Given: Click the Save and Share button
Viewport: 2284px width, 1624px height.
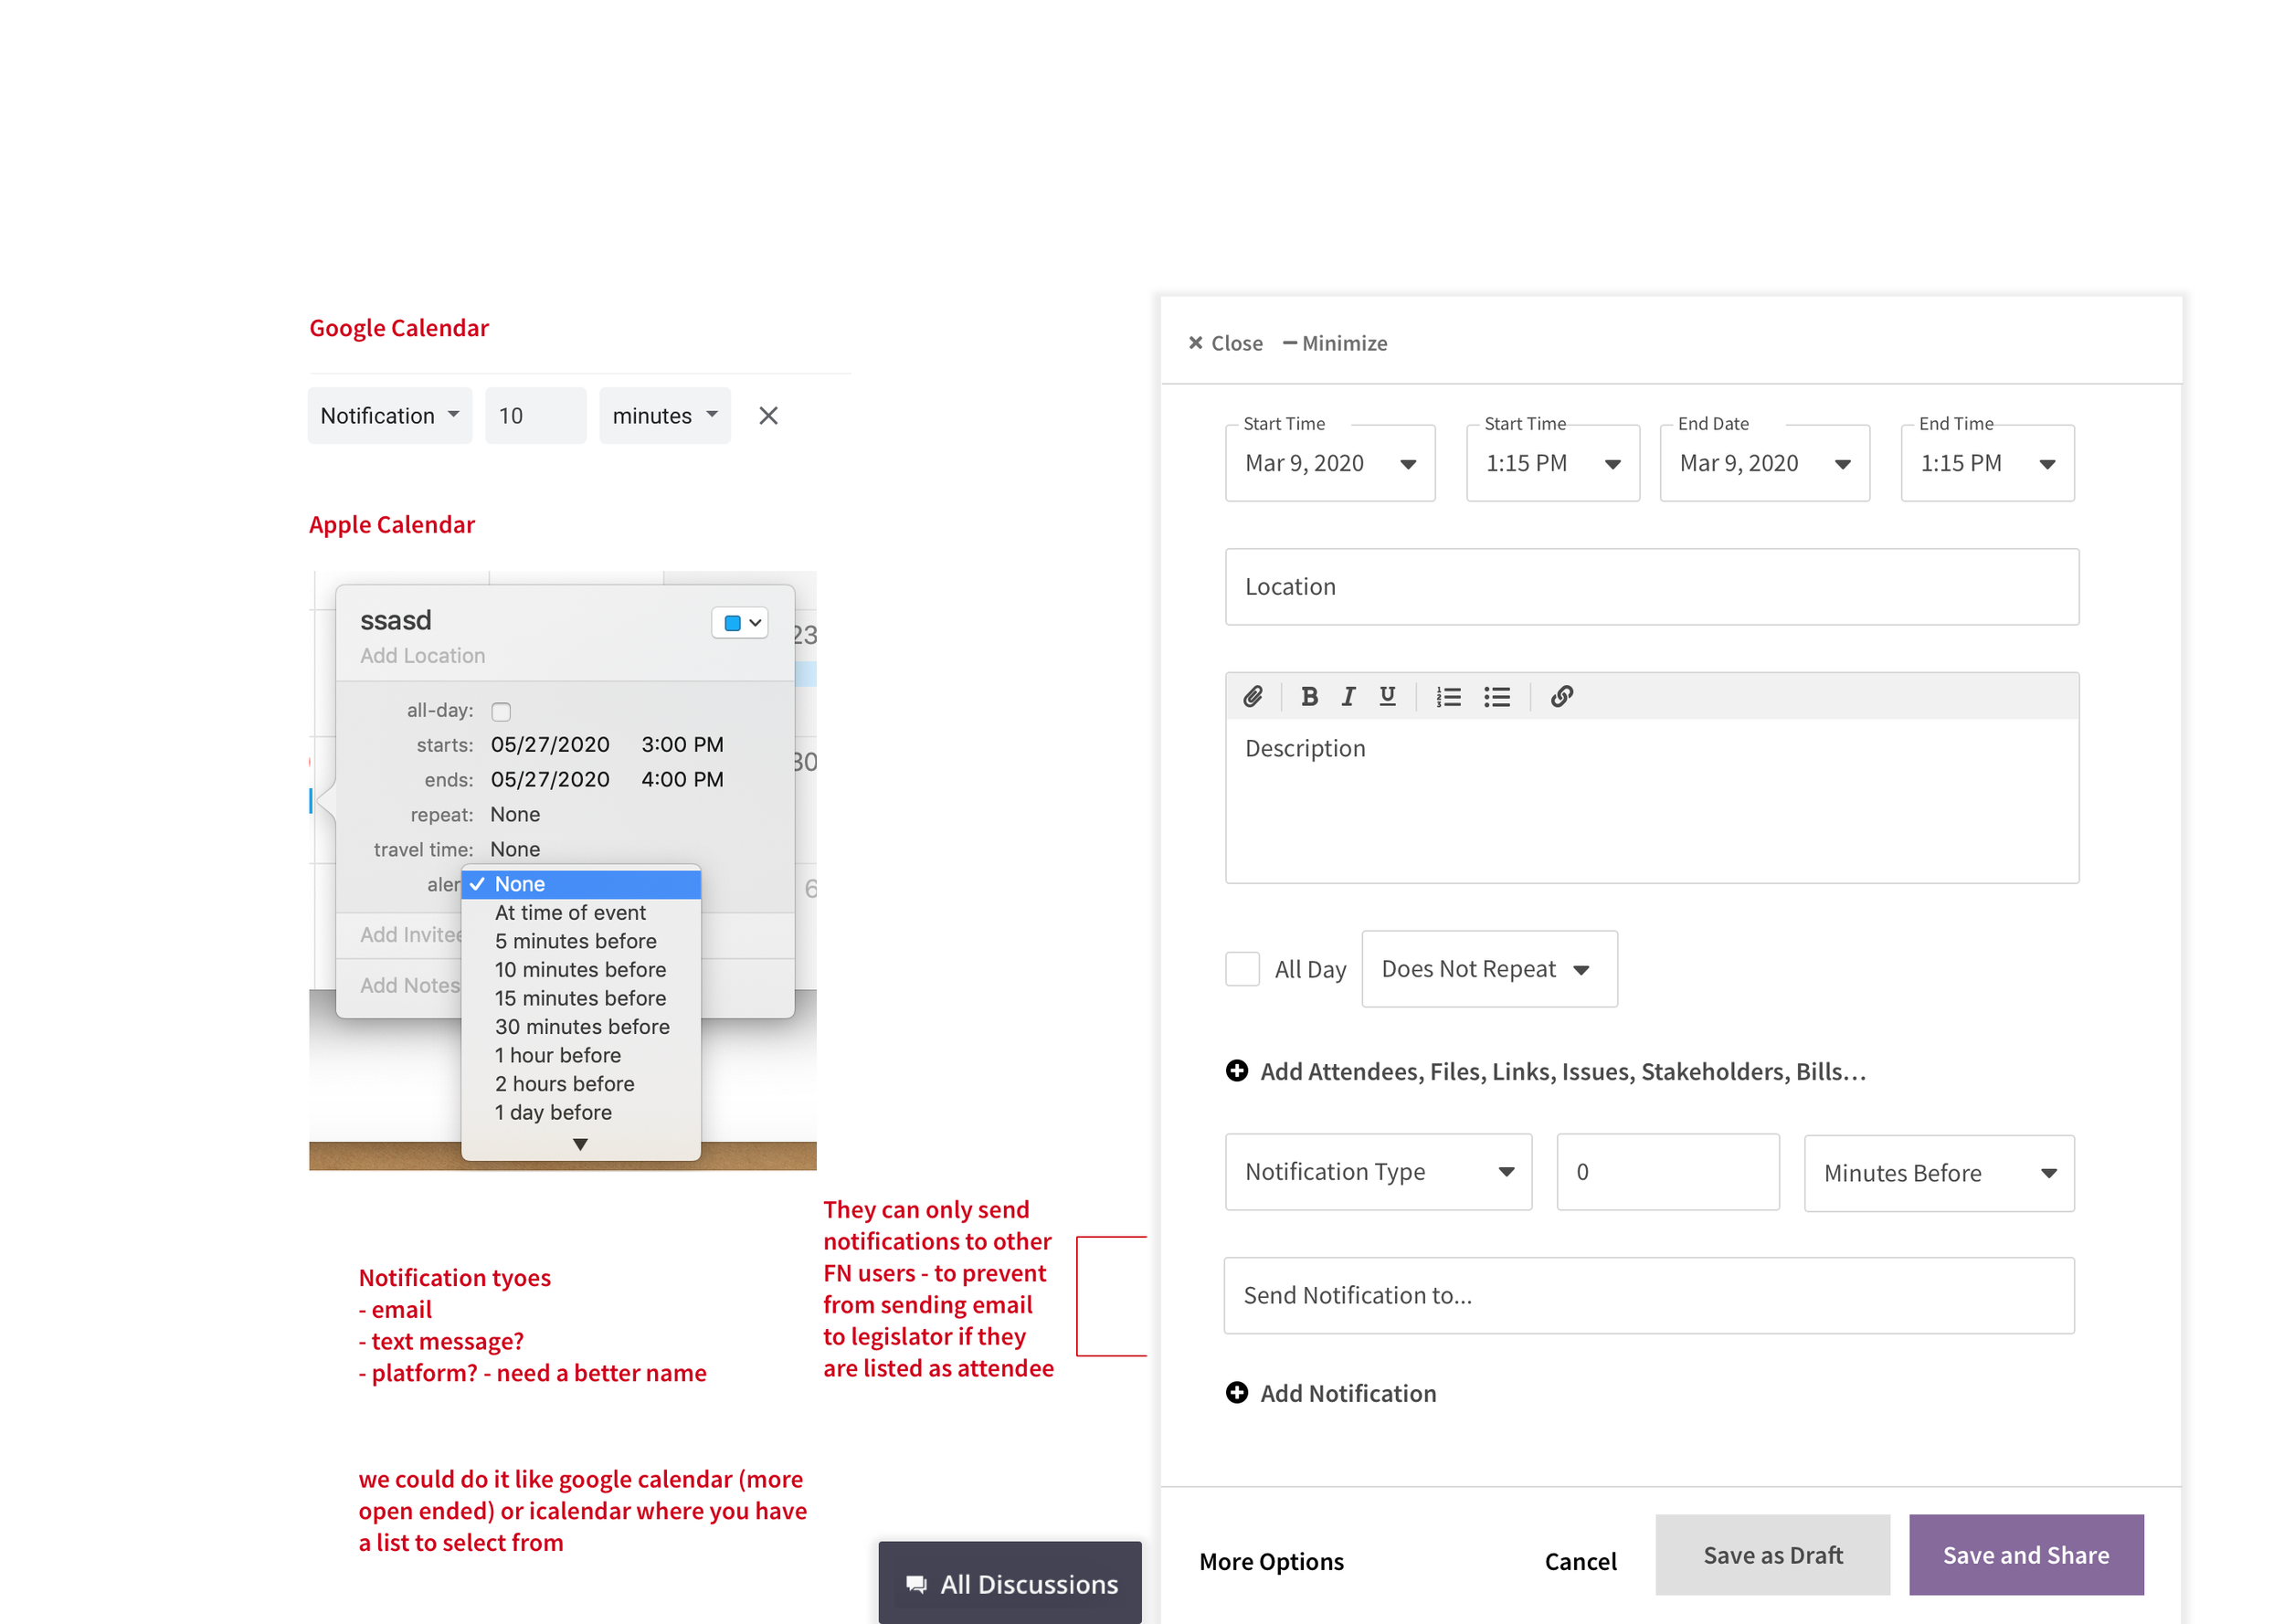Looking at the screenshot, I should pos(2025,1555).
